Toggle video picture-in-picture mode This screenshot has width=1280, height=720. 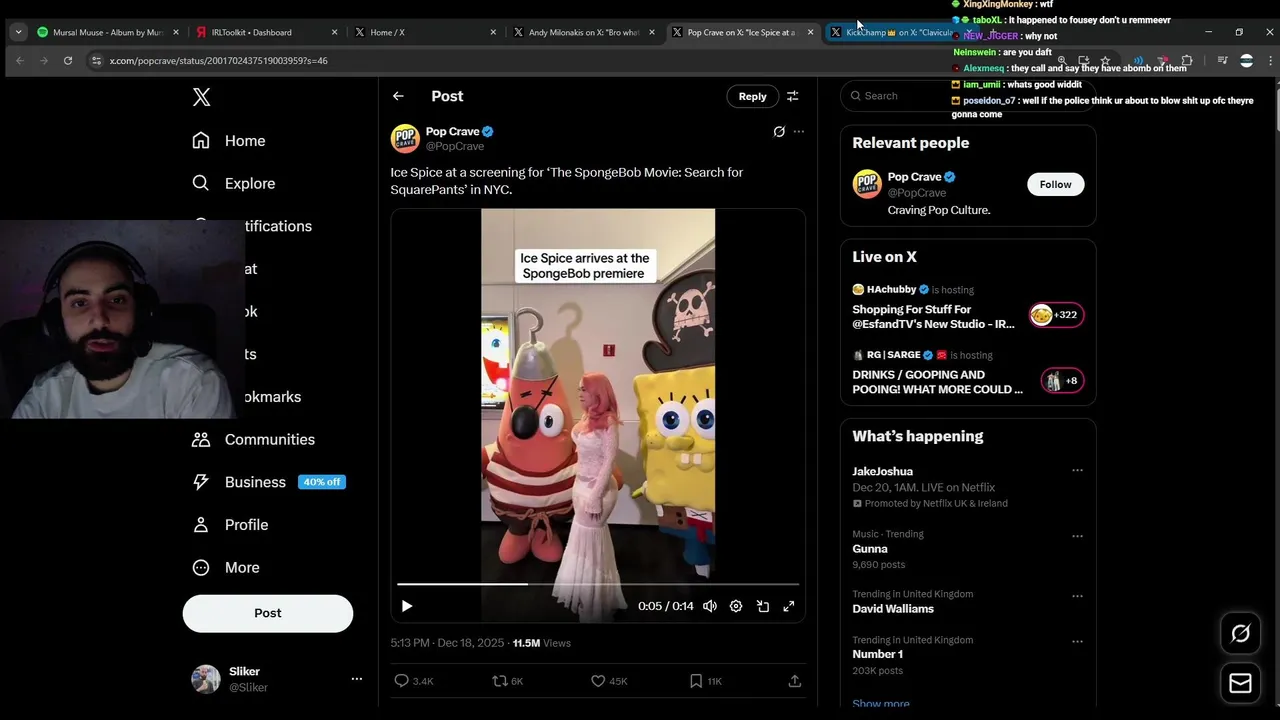pos(762,606)
